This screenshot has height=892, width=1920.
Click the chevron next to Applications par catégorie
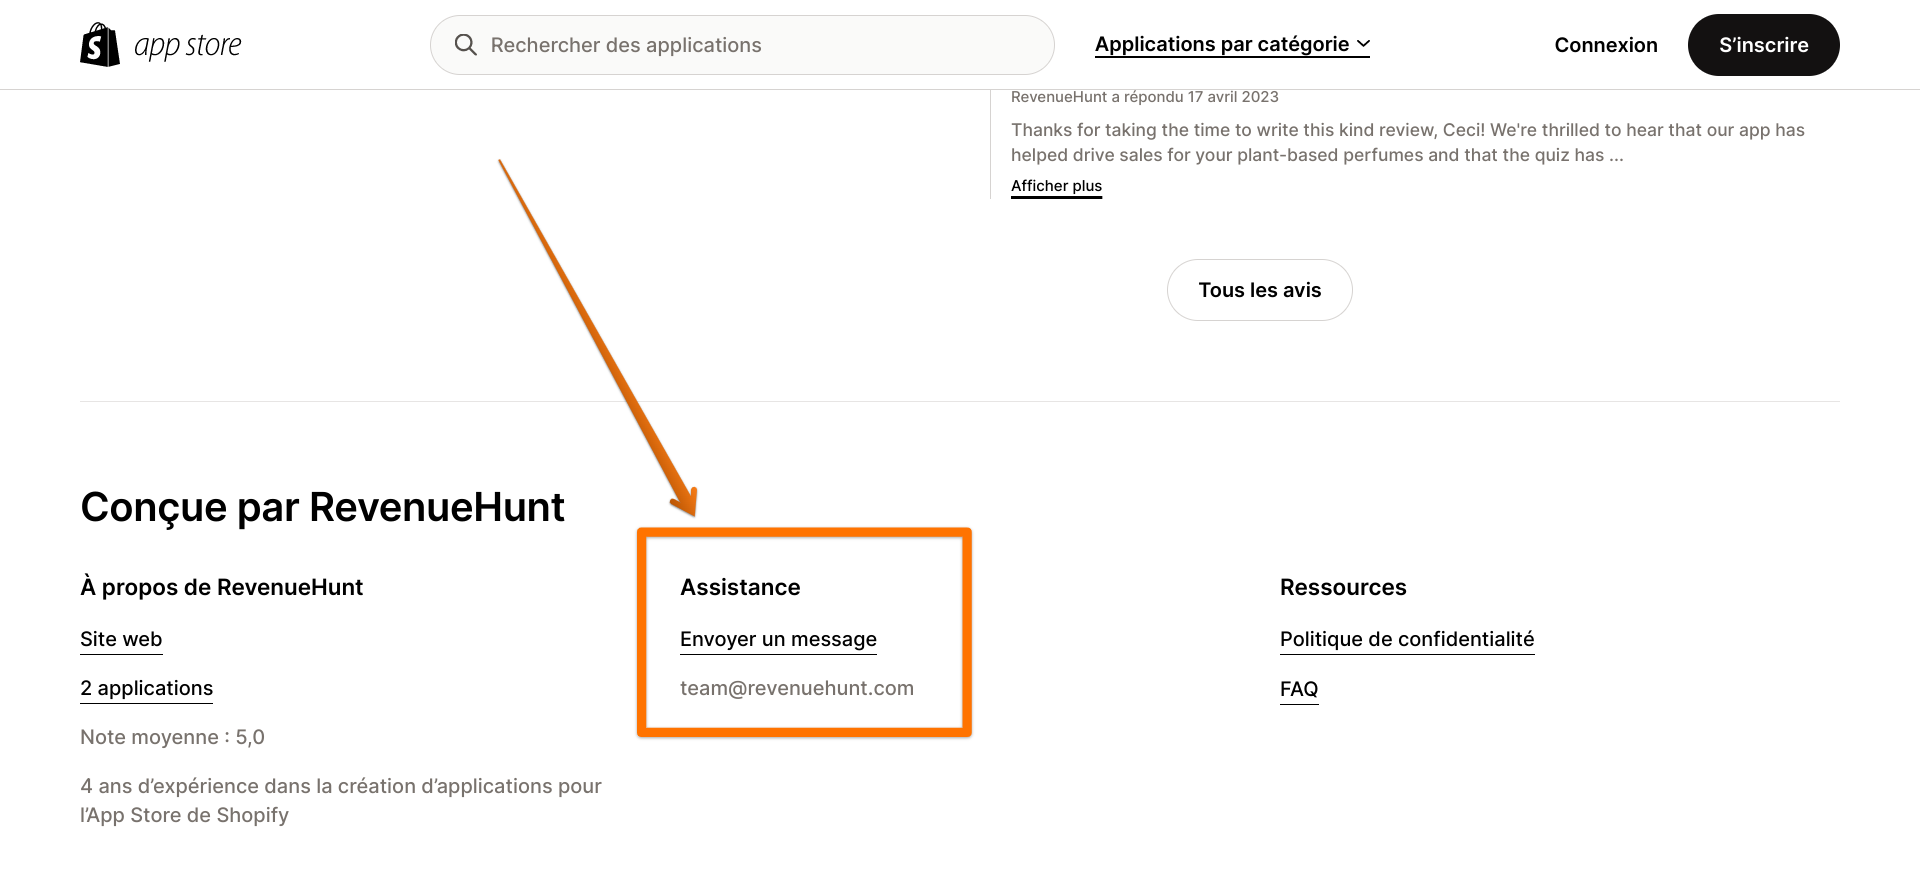pos(1363,44)
